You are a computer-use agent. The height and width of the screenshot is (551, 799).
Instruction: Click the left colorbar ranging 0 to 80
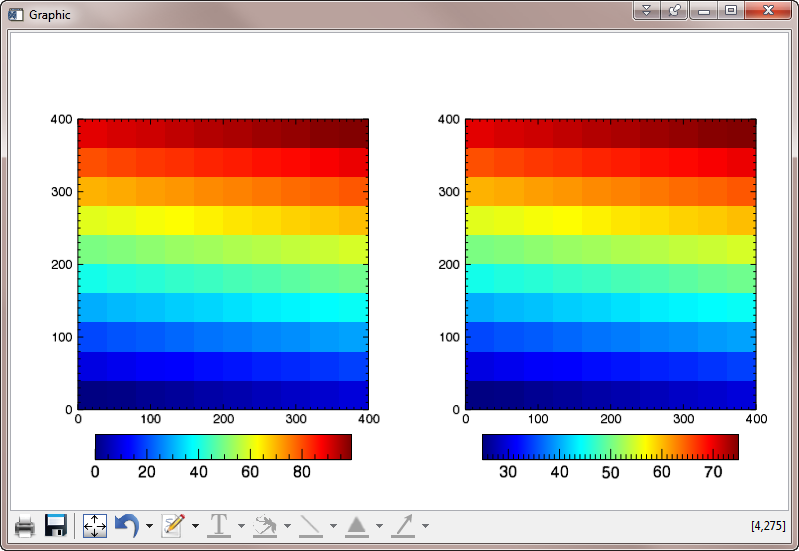point(223,446)
